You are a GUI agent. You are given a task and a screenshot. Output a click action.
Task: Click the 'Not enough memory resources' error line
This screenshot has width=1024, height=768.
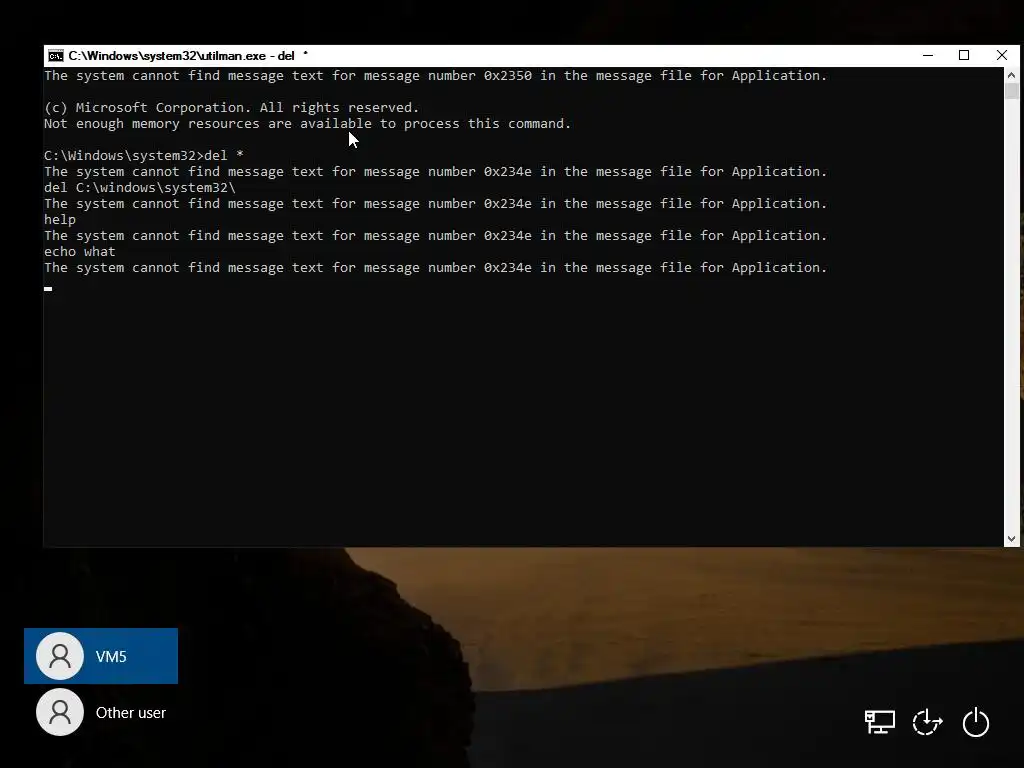pos(308,123)
